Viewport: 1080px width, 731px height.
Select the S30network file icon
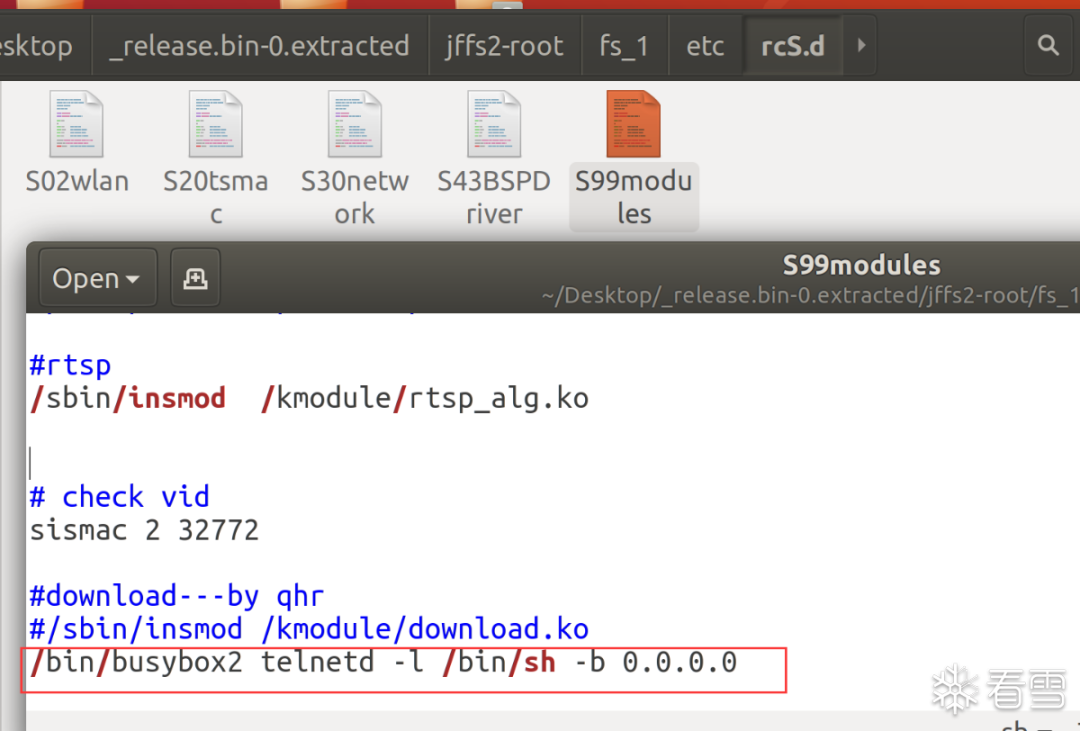[355, 125]
